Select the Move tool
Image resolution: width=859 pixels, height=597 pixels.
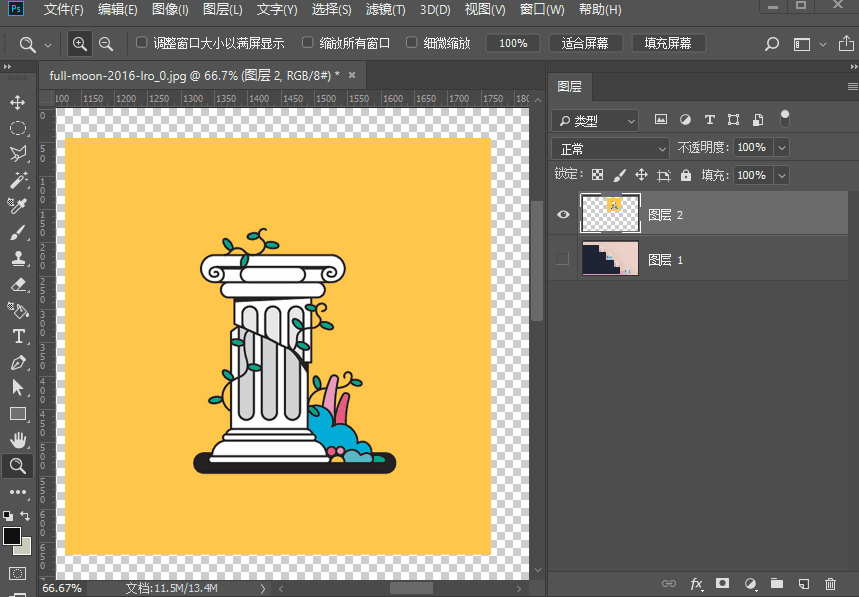pos(17,101)
